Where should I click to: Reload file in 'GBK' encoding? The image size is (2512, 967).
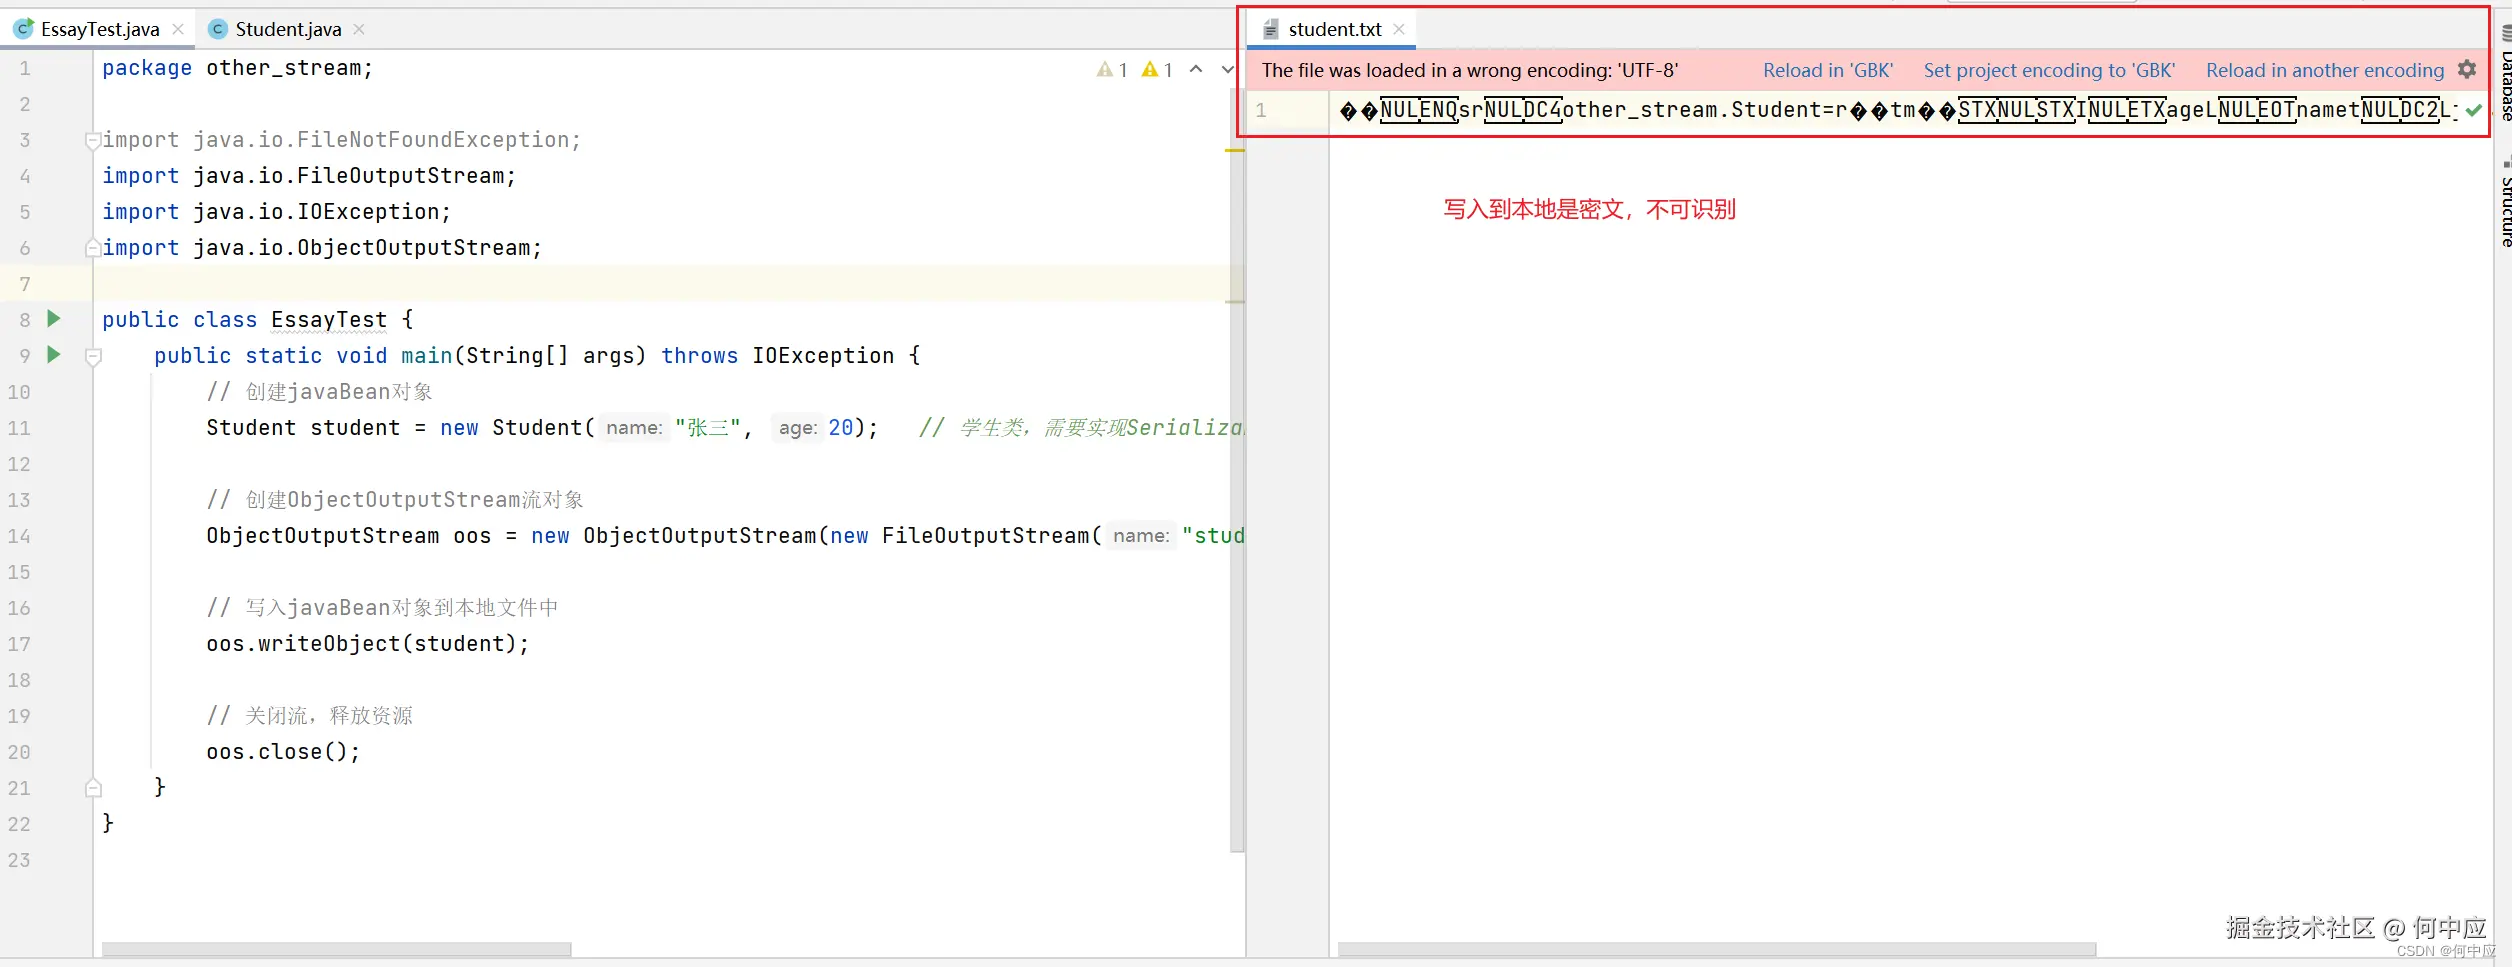pyautogui.click(x=1827, y=70)
